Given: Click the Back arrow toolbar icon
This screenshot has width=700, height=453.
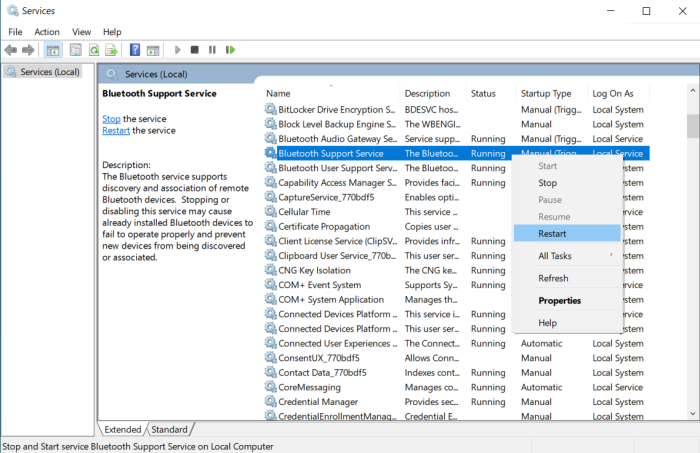Looking at the screenshot, I should coord(11,50).
